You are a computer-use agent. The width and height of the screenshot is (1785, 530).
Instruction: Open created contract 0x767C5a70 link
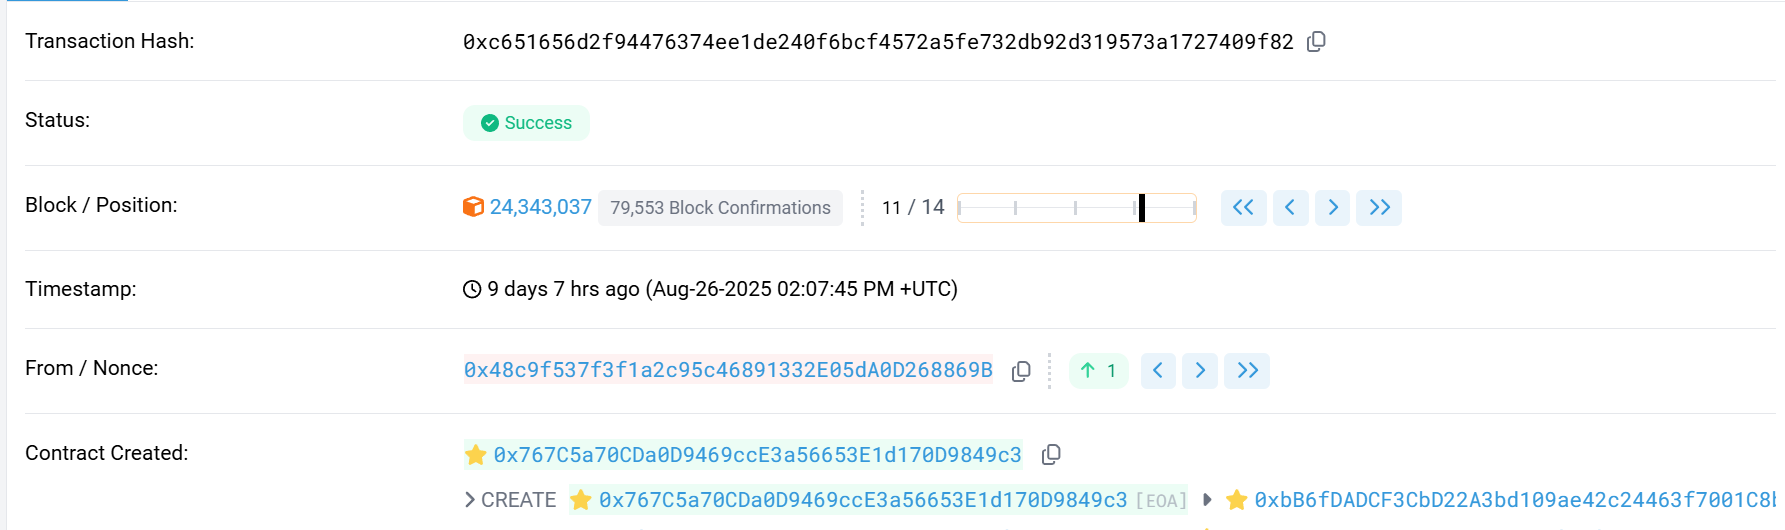pos(757,455)
